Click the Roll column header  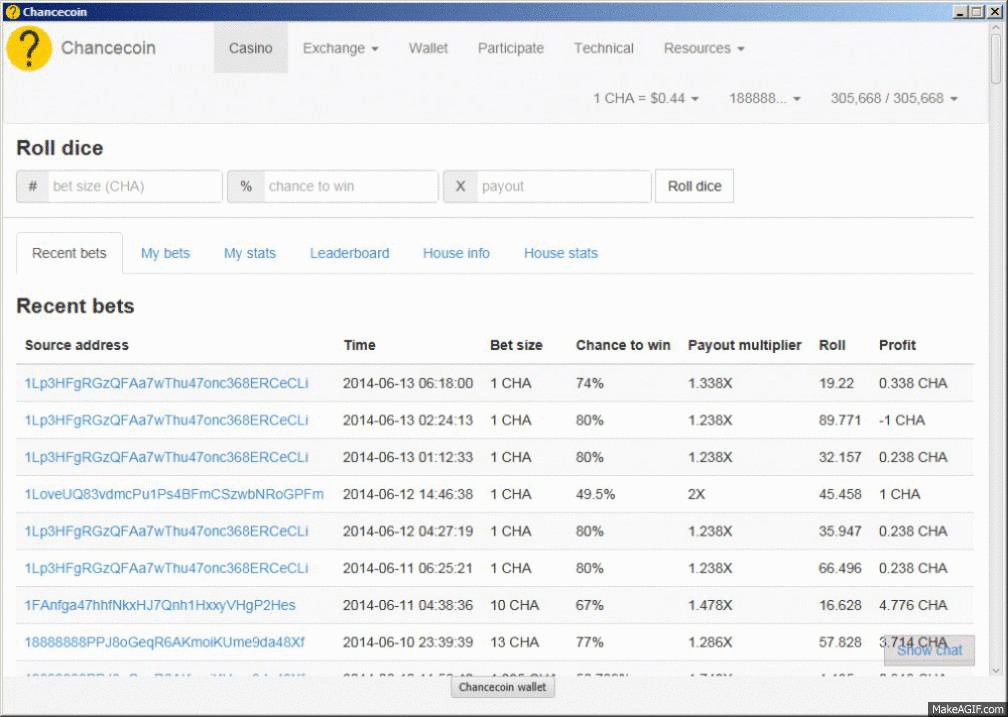click(832, 345)
